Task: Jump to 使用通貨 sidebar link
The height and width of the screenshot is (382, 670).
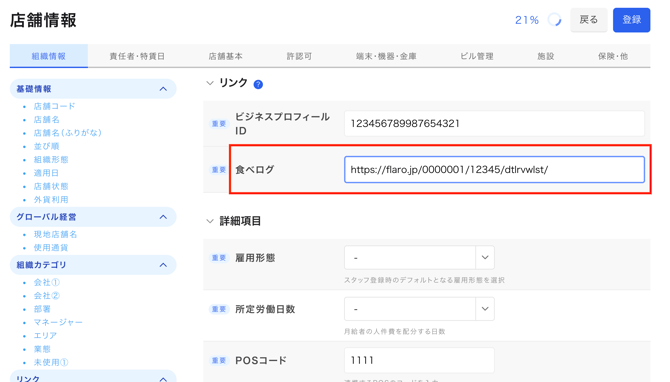Action: coord(51,247)
